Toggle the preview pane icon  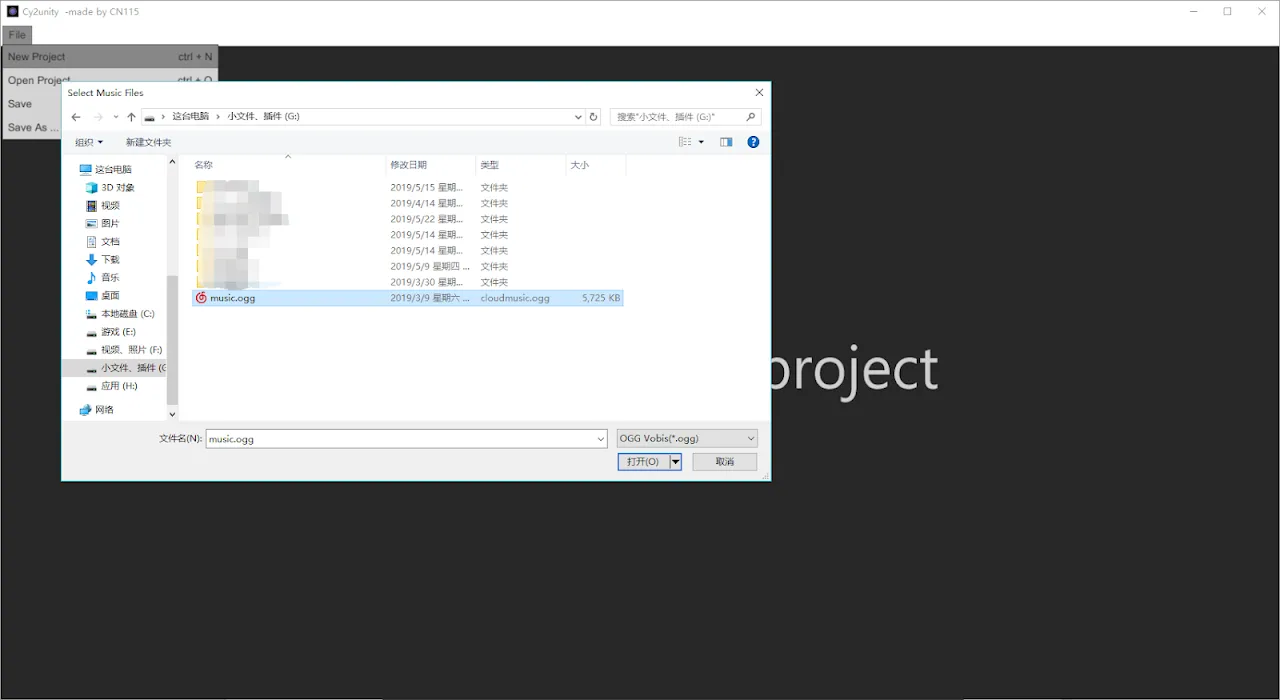point(726,142)
